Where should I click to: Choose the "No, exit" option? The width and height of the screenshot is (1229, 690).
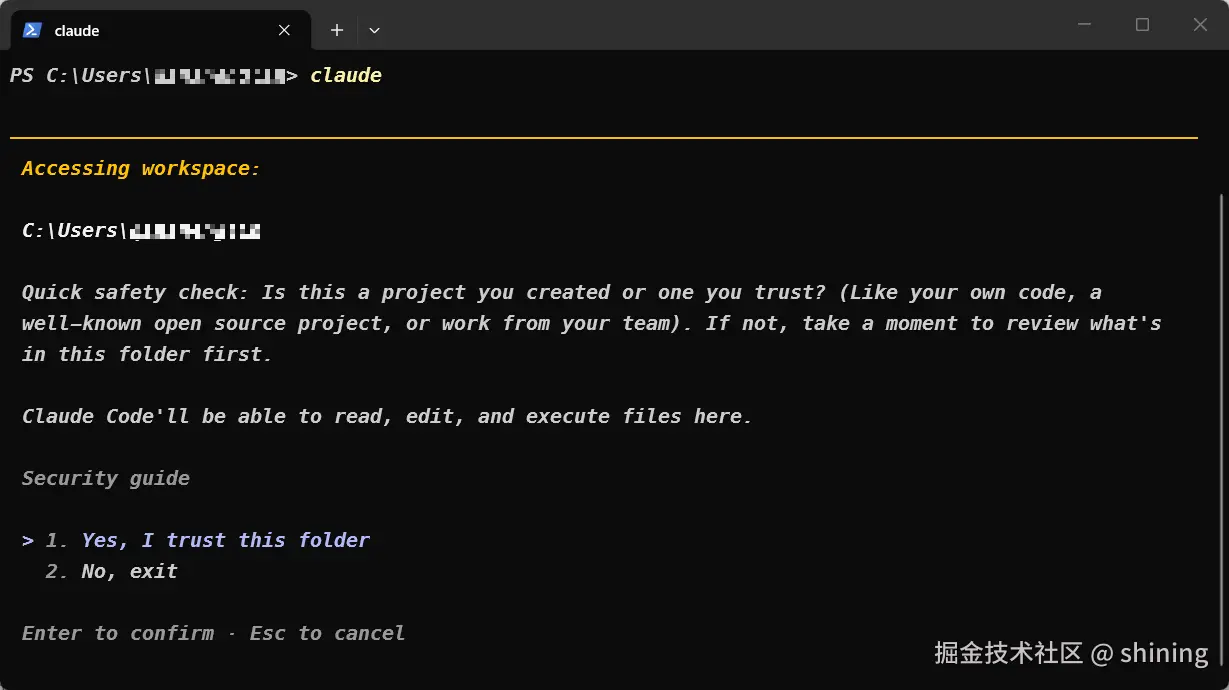129,571
